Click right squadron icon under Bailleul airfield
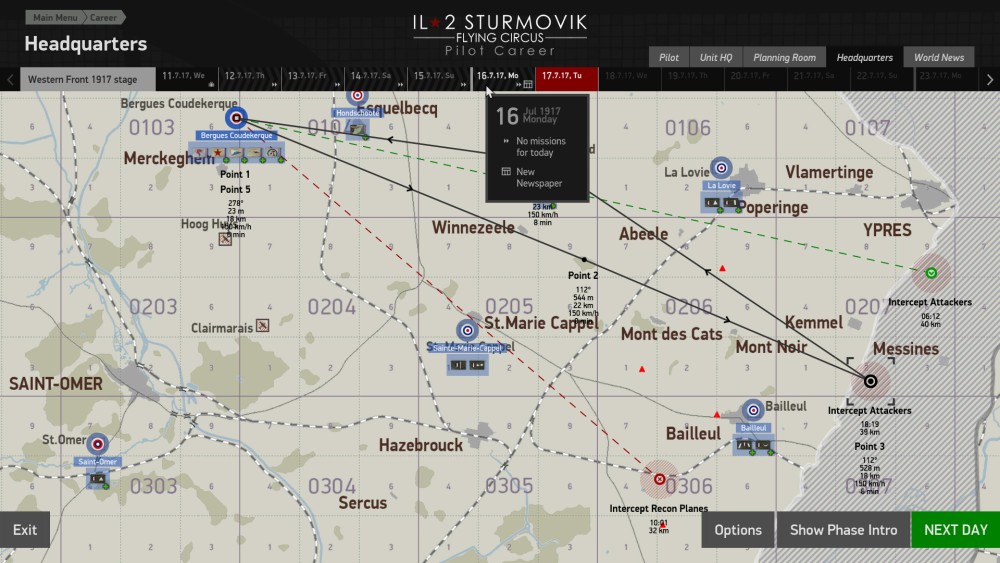 763,445
